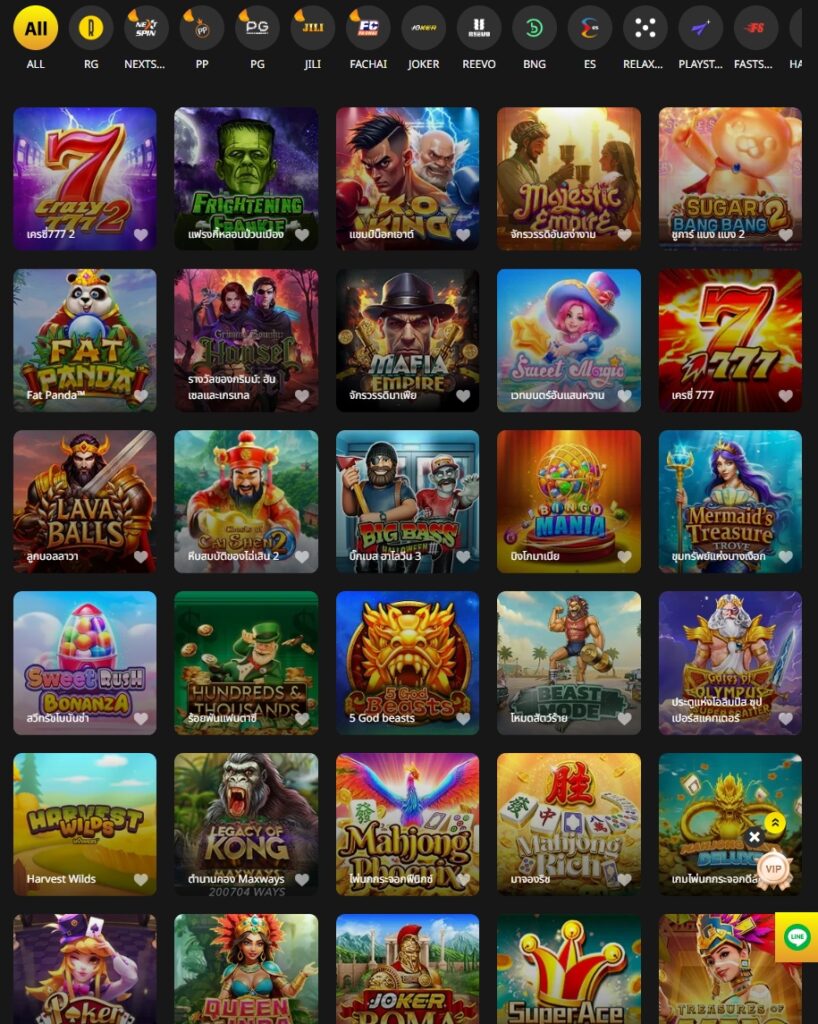Expand floating menu with yellow chevron
The width and height of the screenshot is (818, 1024).
(x=775, y=823)
